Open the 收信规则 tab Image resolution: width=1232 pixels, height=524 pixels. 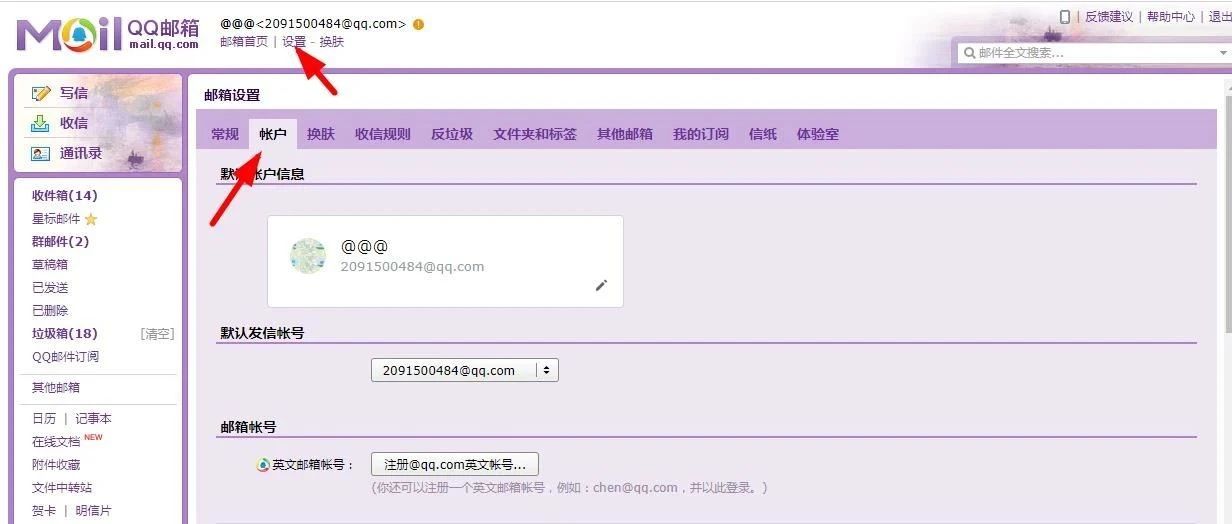tap(382, 134)
